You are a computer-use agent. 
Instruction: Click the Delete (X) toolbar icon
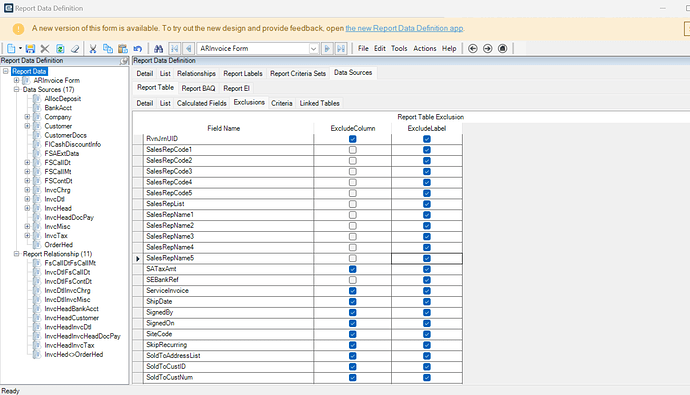(45, 48)
